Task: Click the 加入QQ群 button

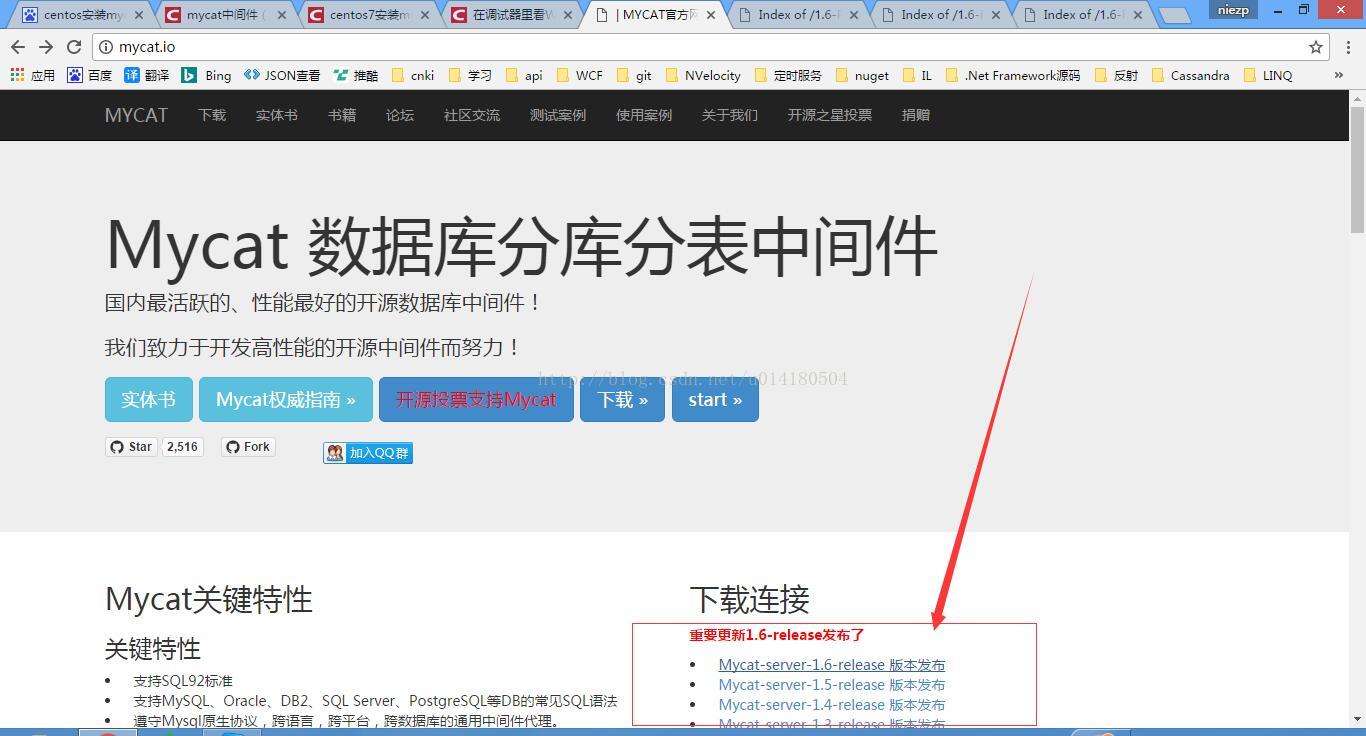Action: click(x=368, y=453)
